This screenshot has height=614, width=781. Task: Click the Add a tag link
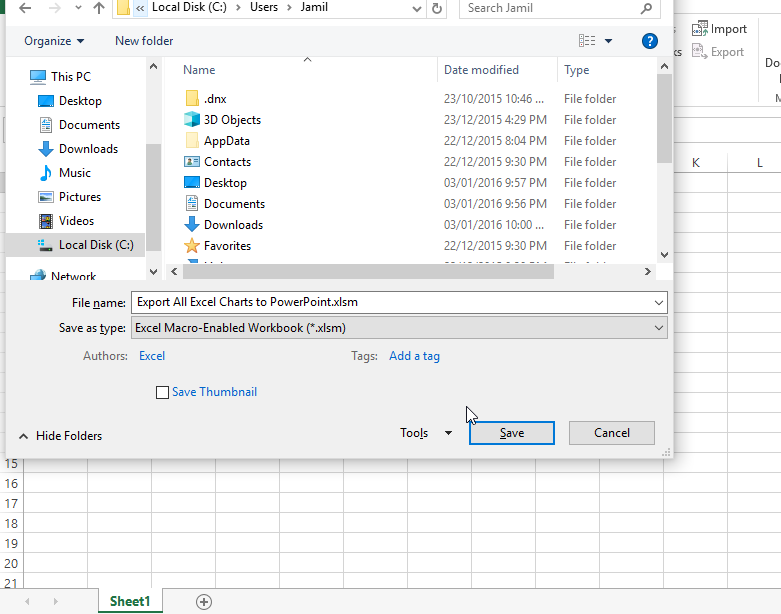414,356
